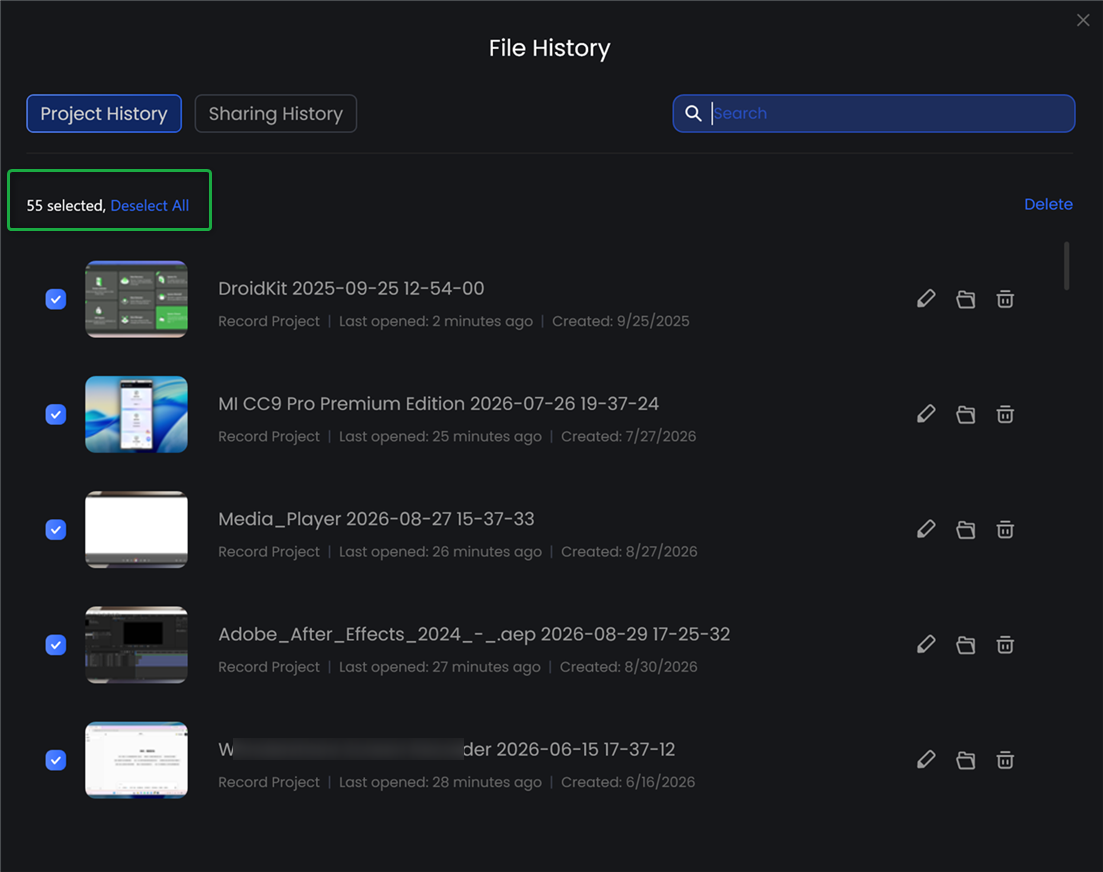
Task: Click "Last opened: 25 minutes ago" text
Action: click(x=440, y=437)
